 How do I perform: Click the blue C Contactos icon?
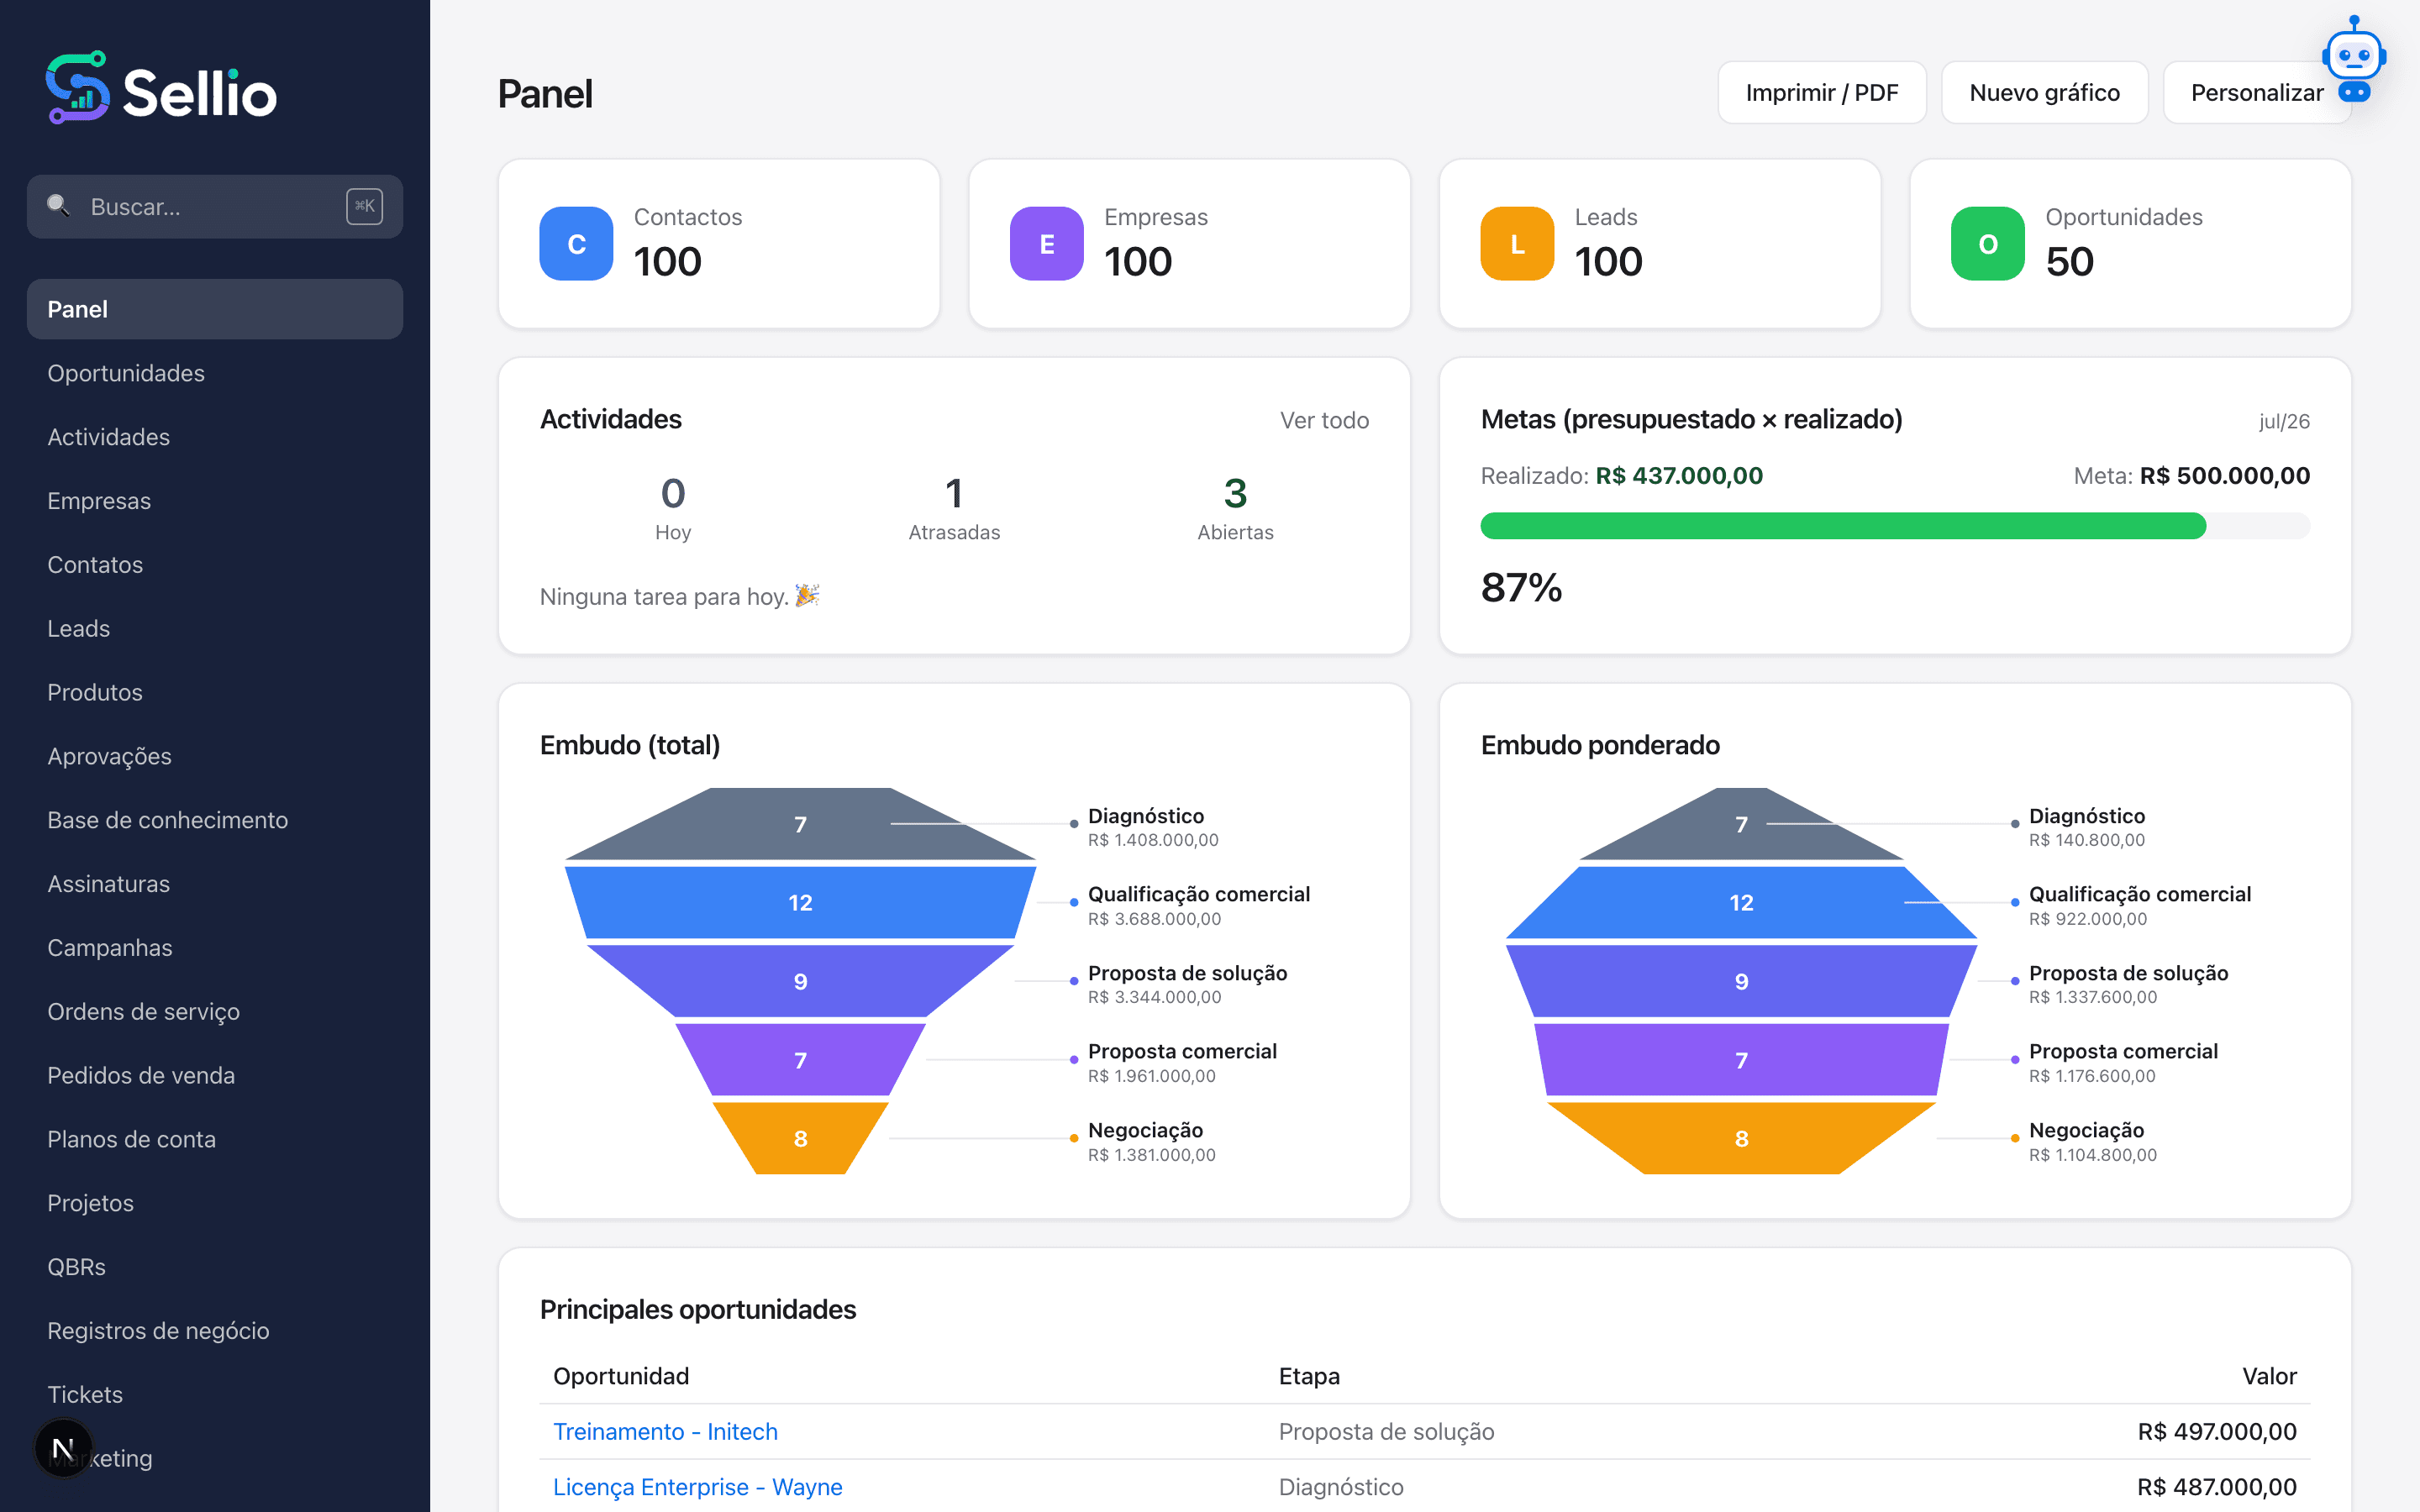point(576,244)
